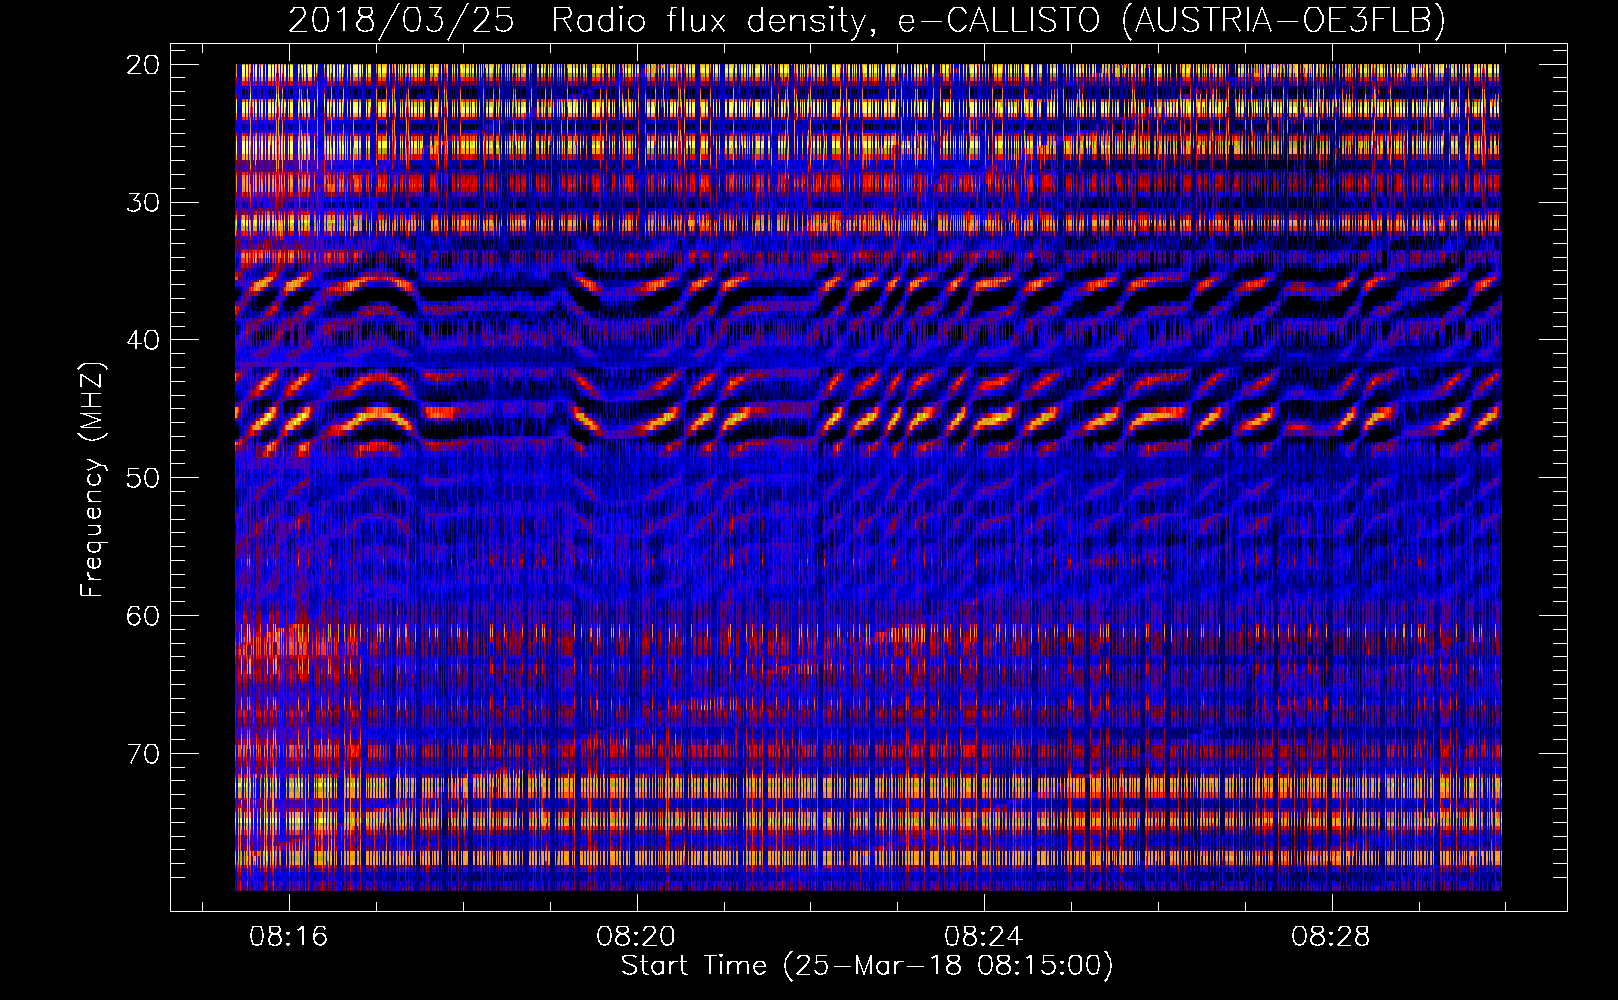Click the 08:28 time tick label
Screen dimensions: 1618x1000
(x=1331, y=937)
